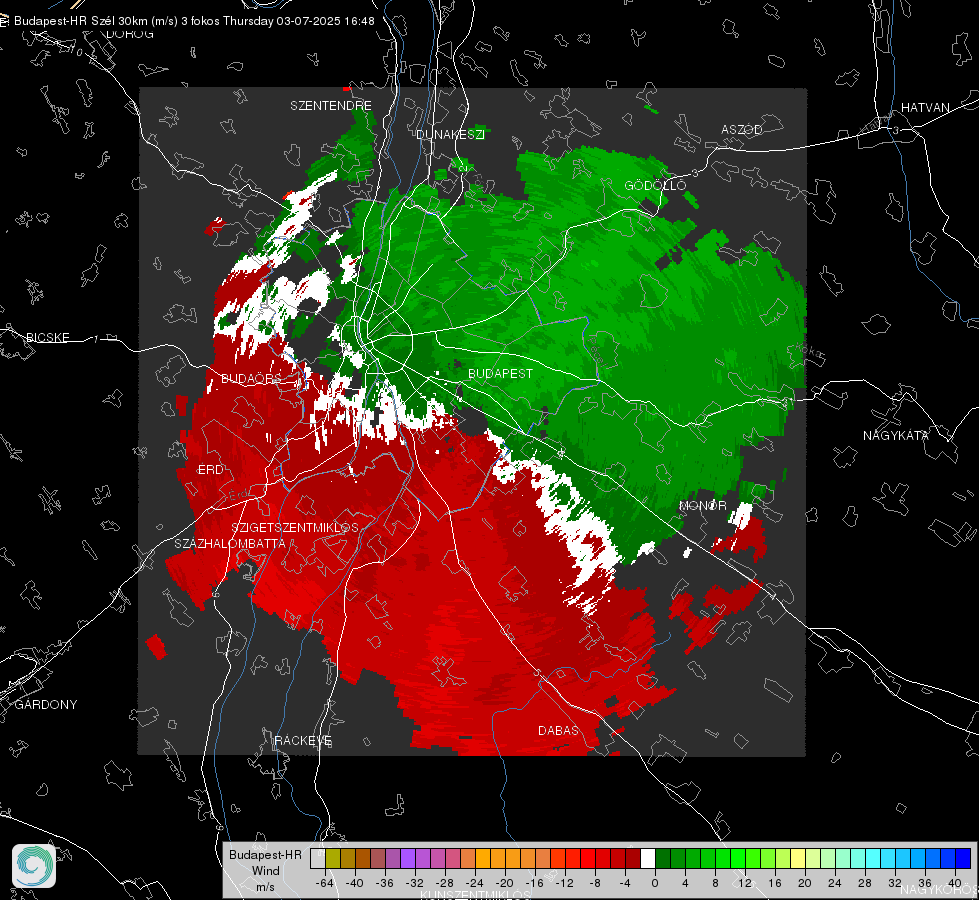The width and height of the screenshot is (979, 900).
Task: Click the m/s unit label in the legend
Action: [265, 887]
